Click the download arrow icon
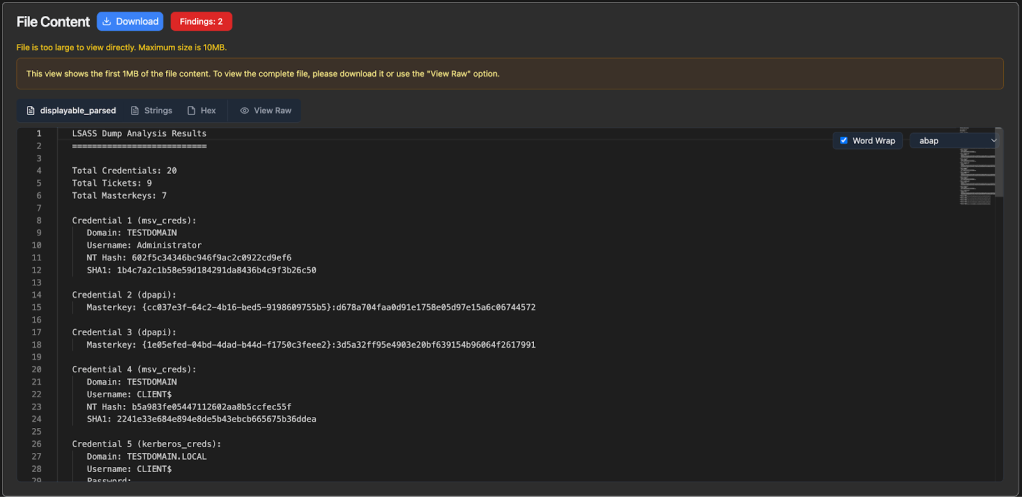This screenshot has width=1022, height=497. (x=107, y=21)
